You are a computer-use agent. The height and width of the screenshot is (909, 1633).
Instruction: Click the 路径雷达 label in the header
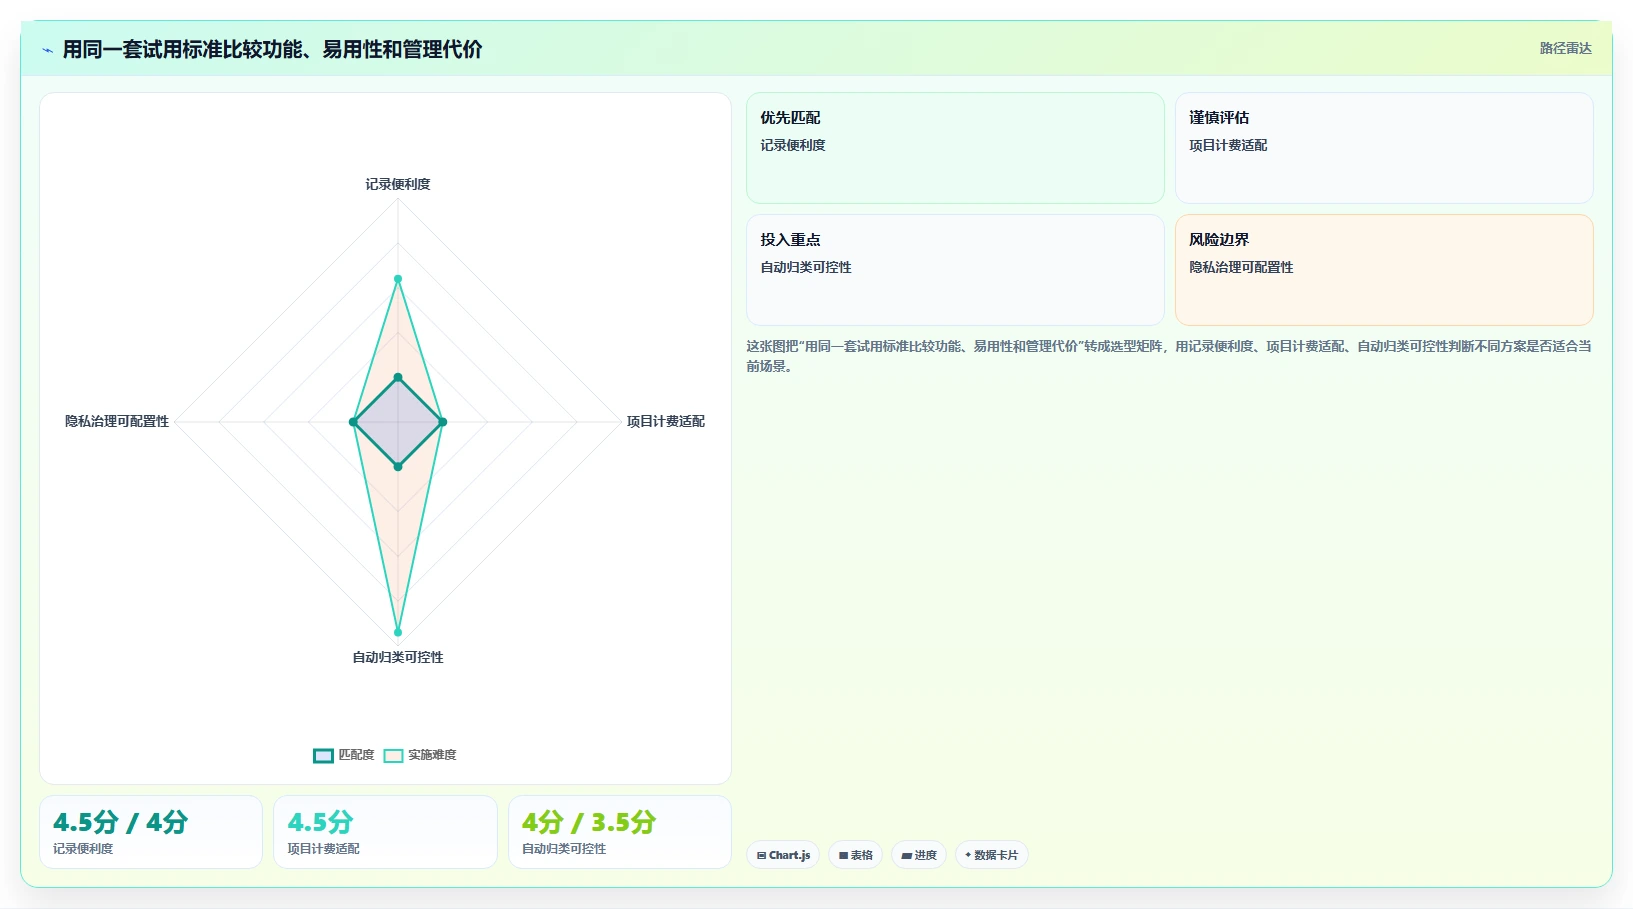point(1565,48)
